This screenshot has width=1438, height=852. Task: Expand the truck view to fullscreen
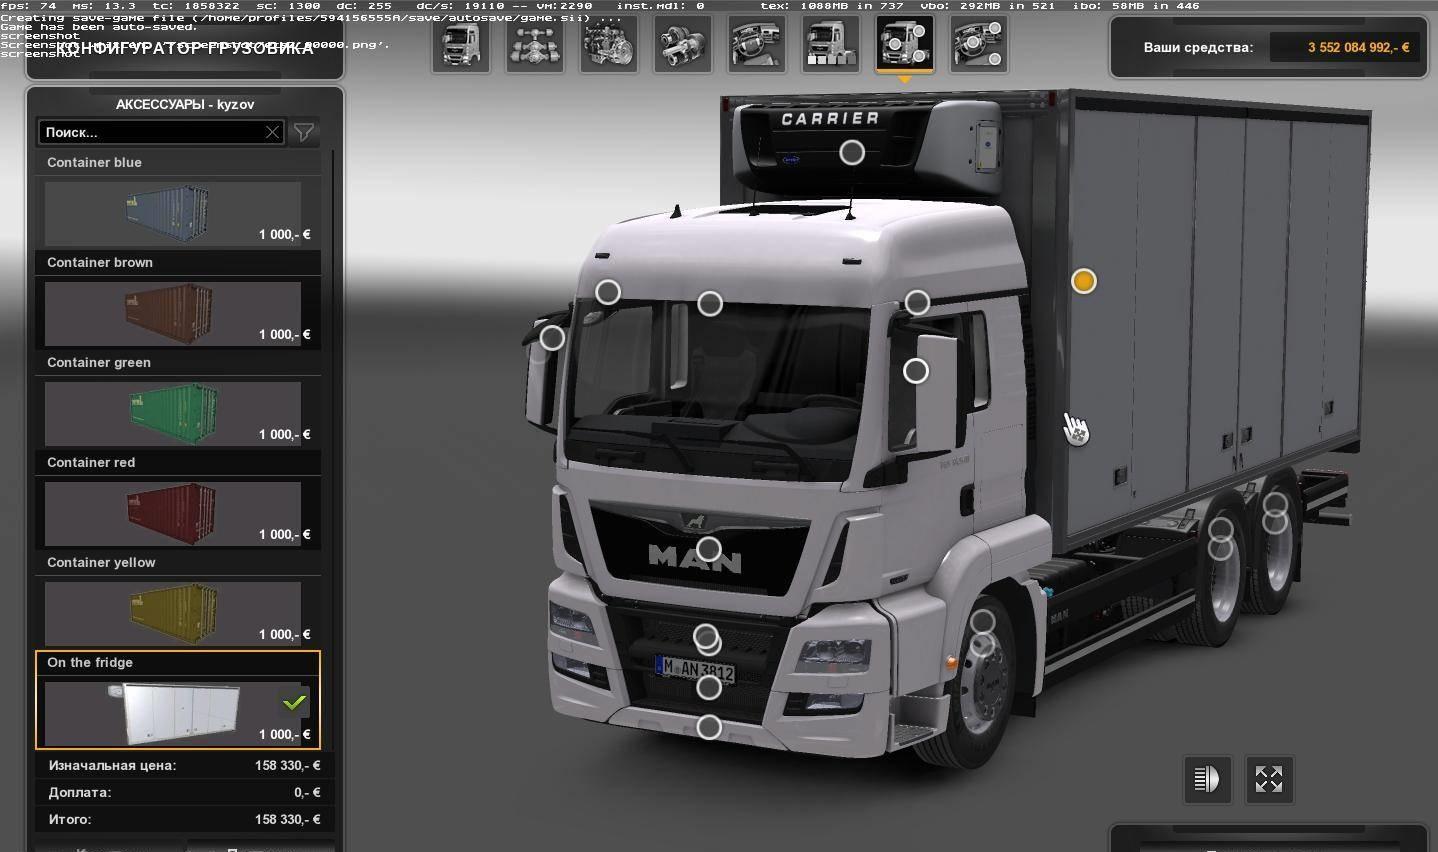point(1269,779)
